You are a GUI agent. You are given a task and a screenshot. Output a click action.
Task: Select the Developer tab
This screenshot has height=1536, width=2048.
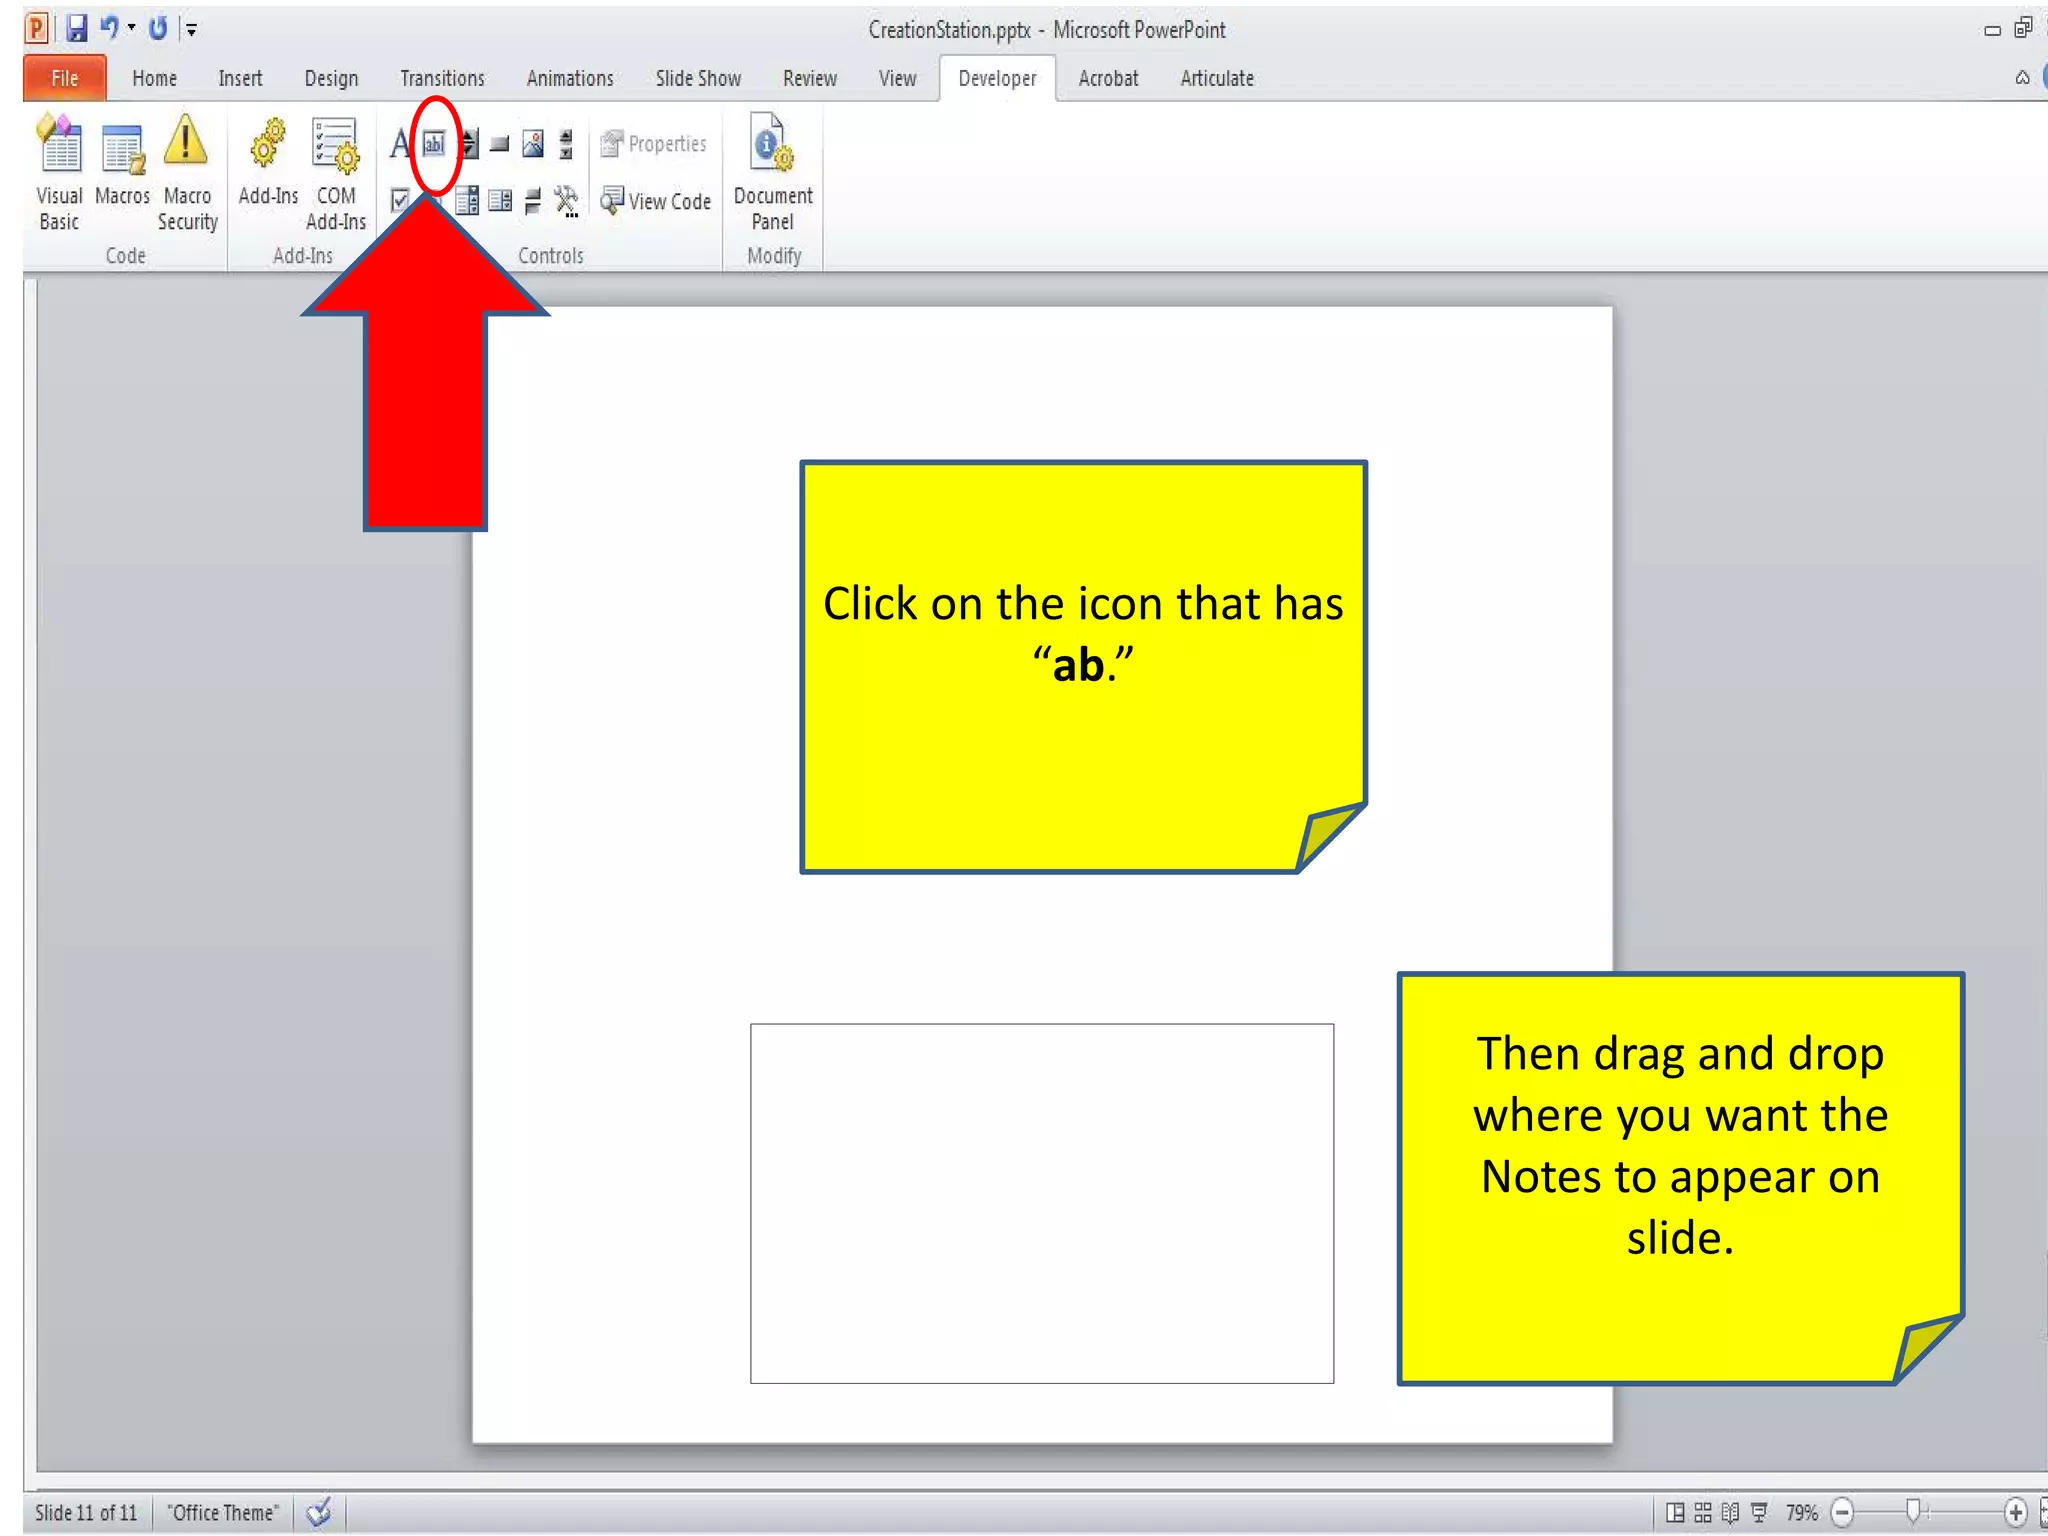coord(997,78)
